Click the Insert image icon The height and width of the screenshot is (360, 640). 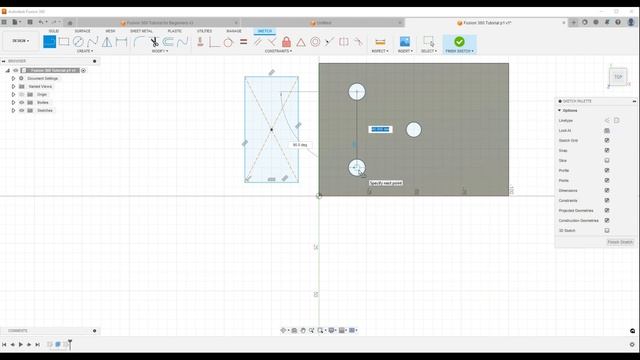(x=404, y=42)
